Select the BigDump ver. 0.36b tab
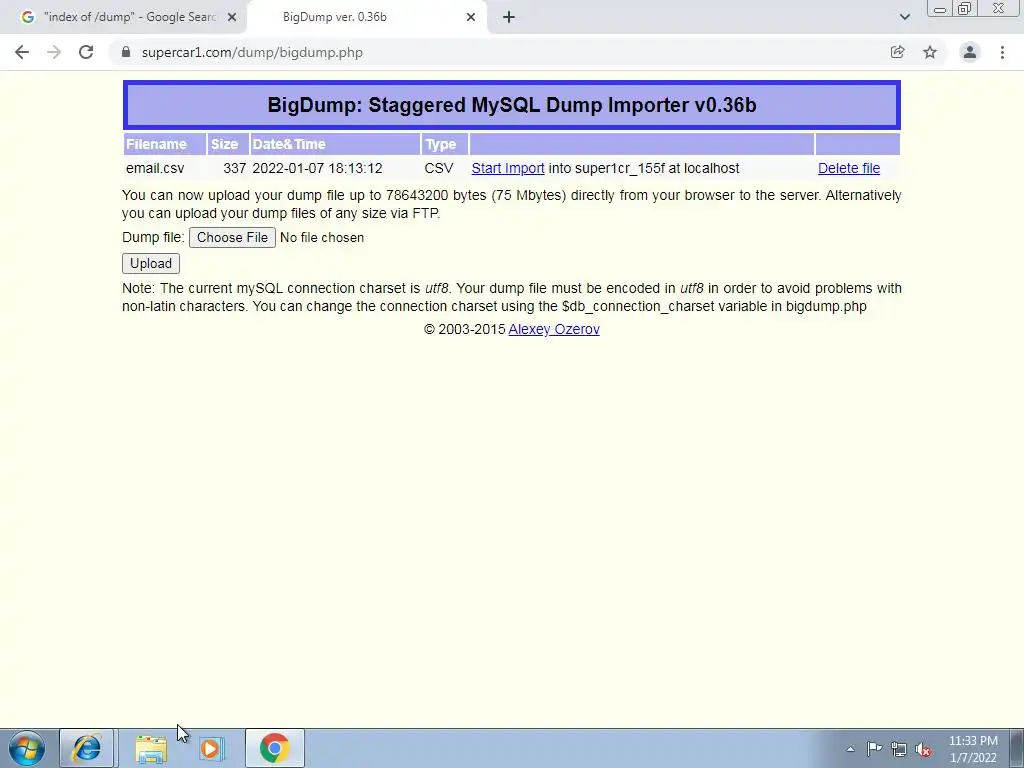Viewport: 1024px width, 768px height. click(368, 17)
